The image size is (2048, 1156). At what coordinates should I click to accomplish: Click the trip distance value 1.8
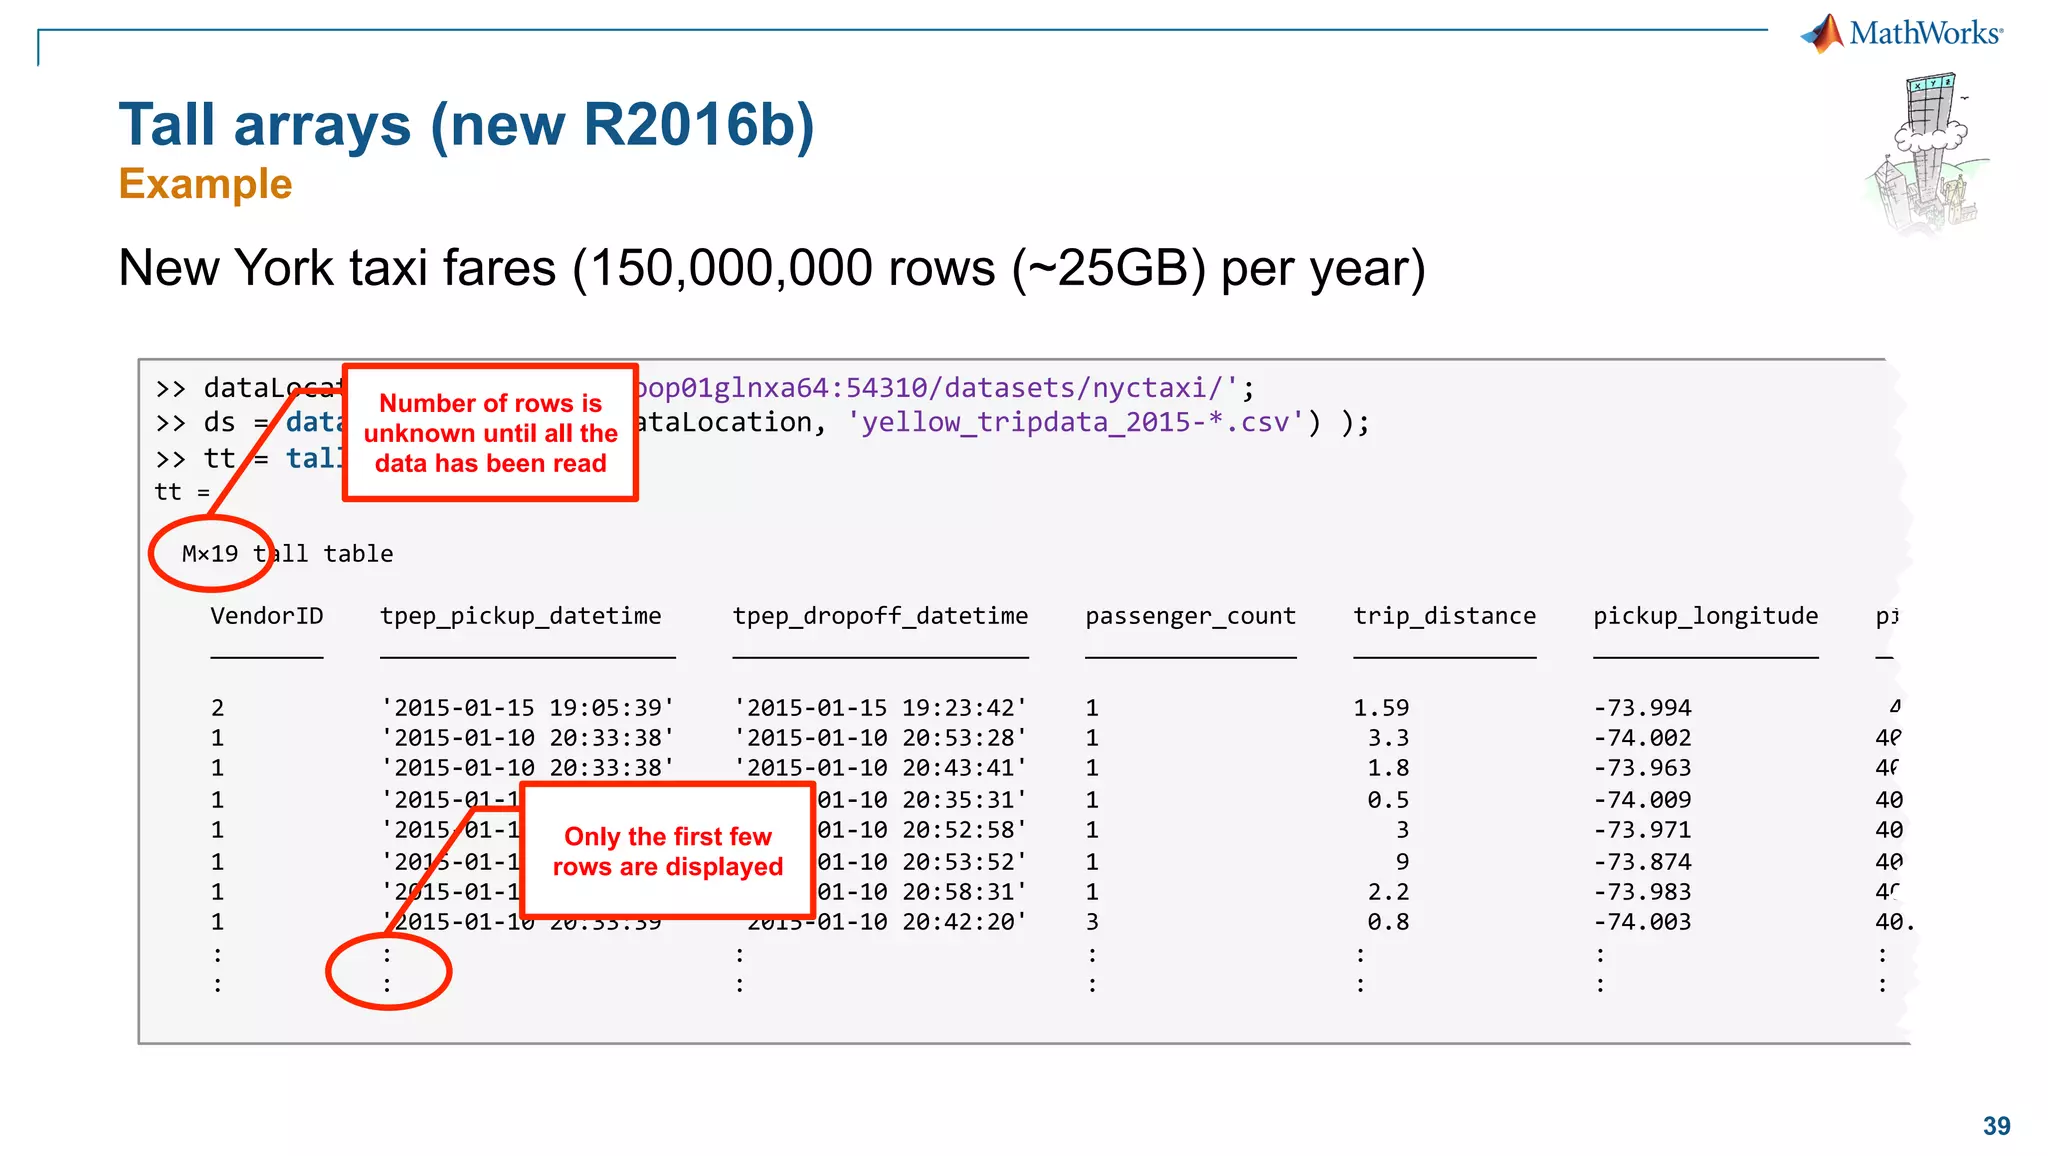point(1388,768)
